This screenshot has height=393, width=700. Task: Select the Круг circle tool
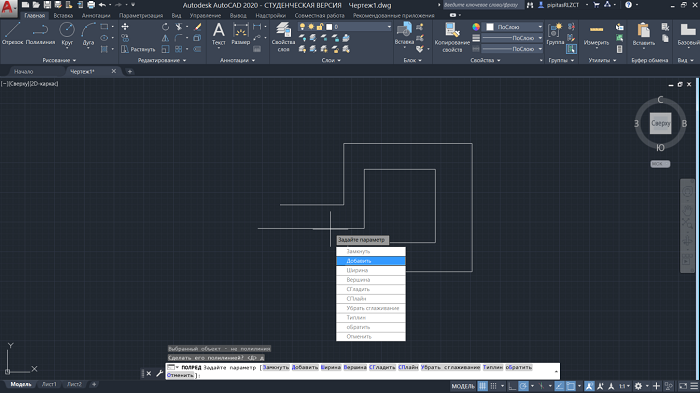[x=67, y=34]
